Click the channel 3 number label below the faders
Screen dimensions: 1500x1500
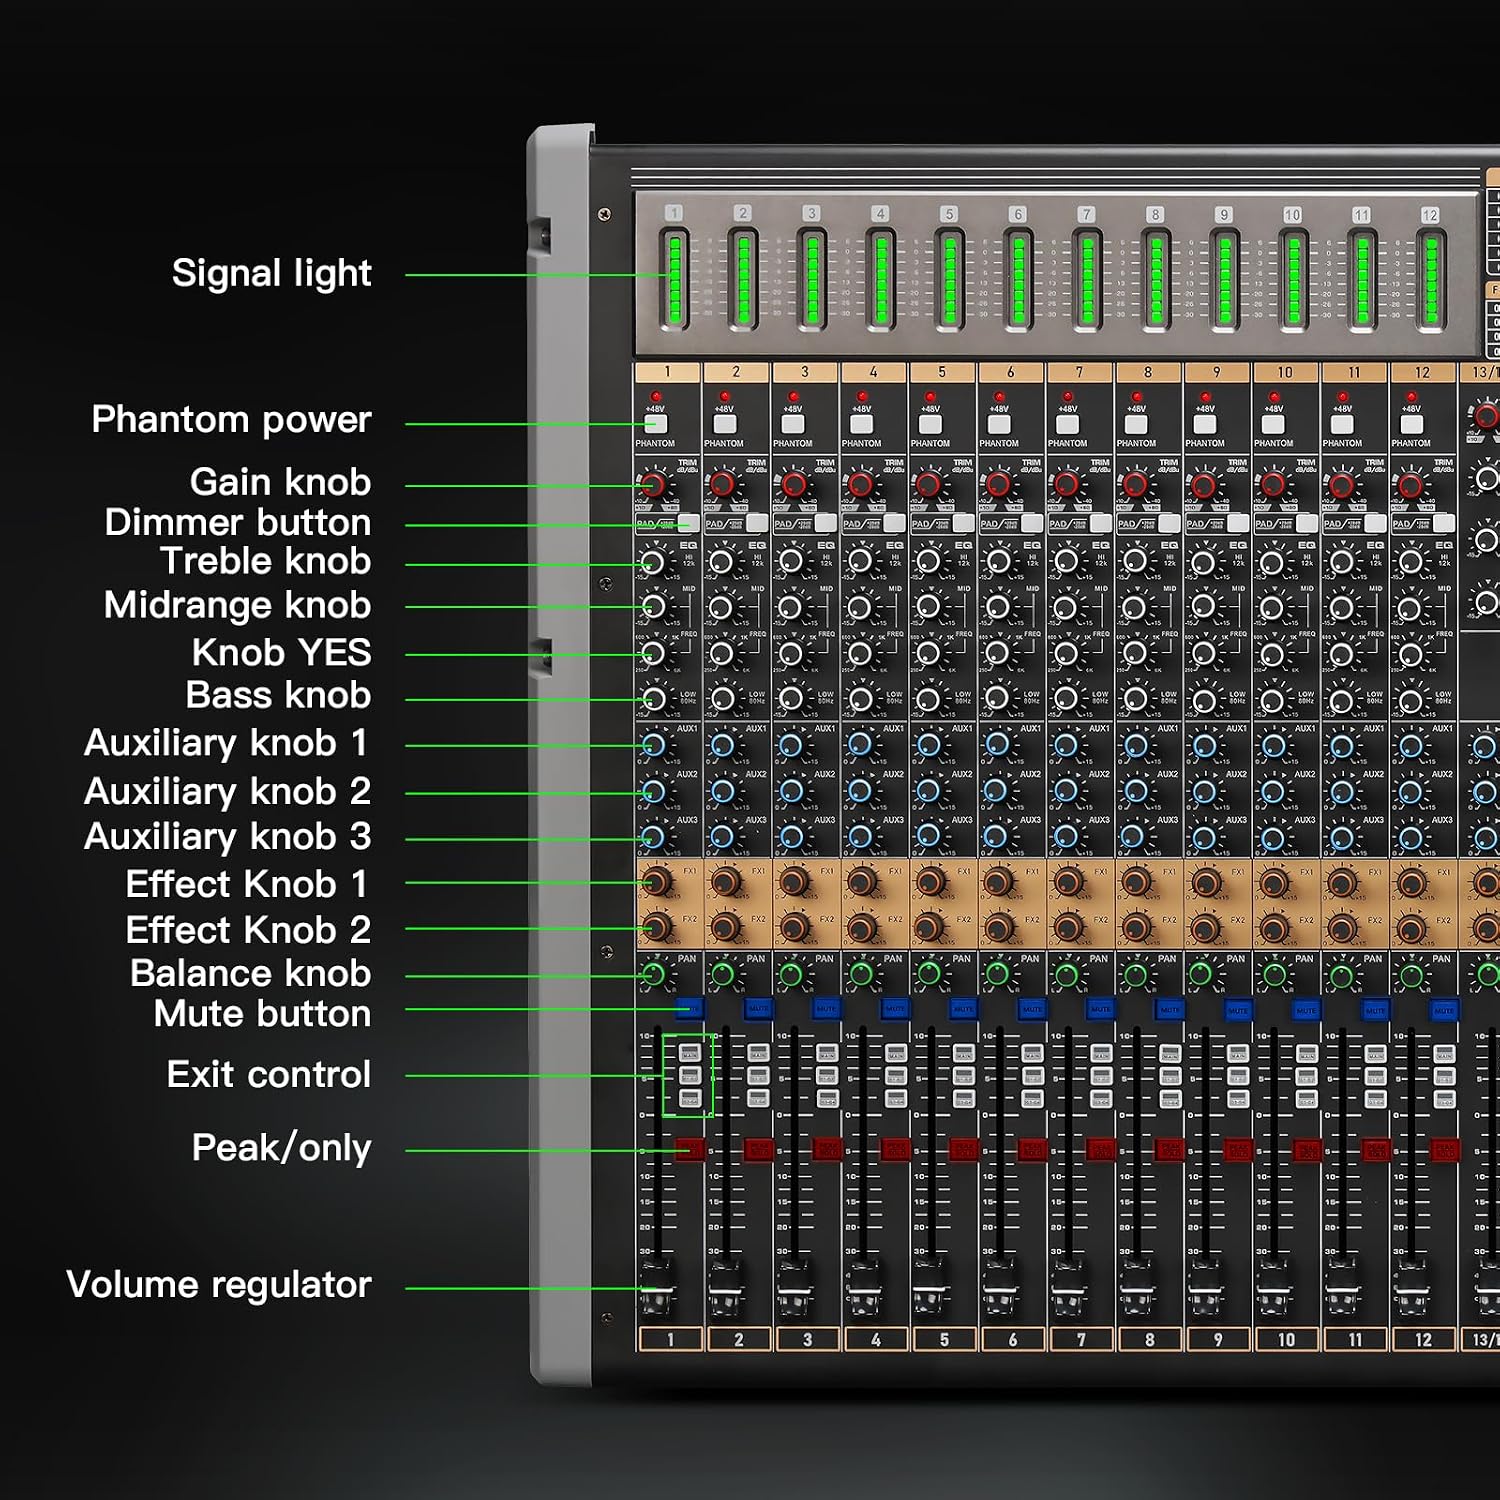pos(808,1340)
